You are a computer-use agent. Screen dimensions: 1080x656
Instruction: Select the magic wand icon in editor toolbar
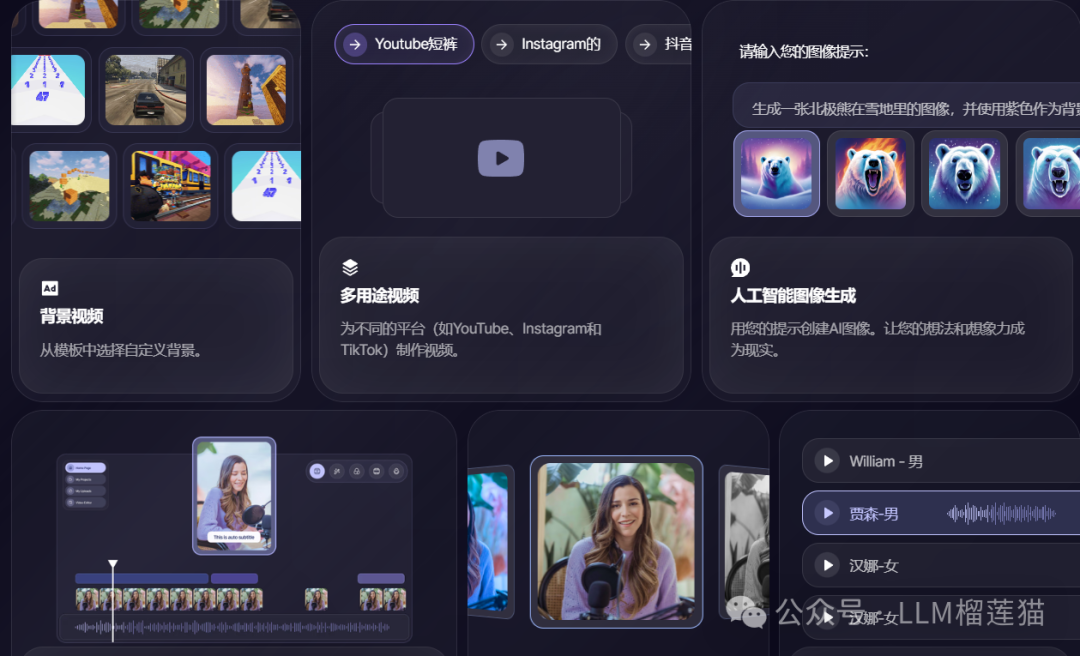[x=337, y=471]
